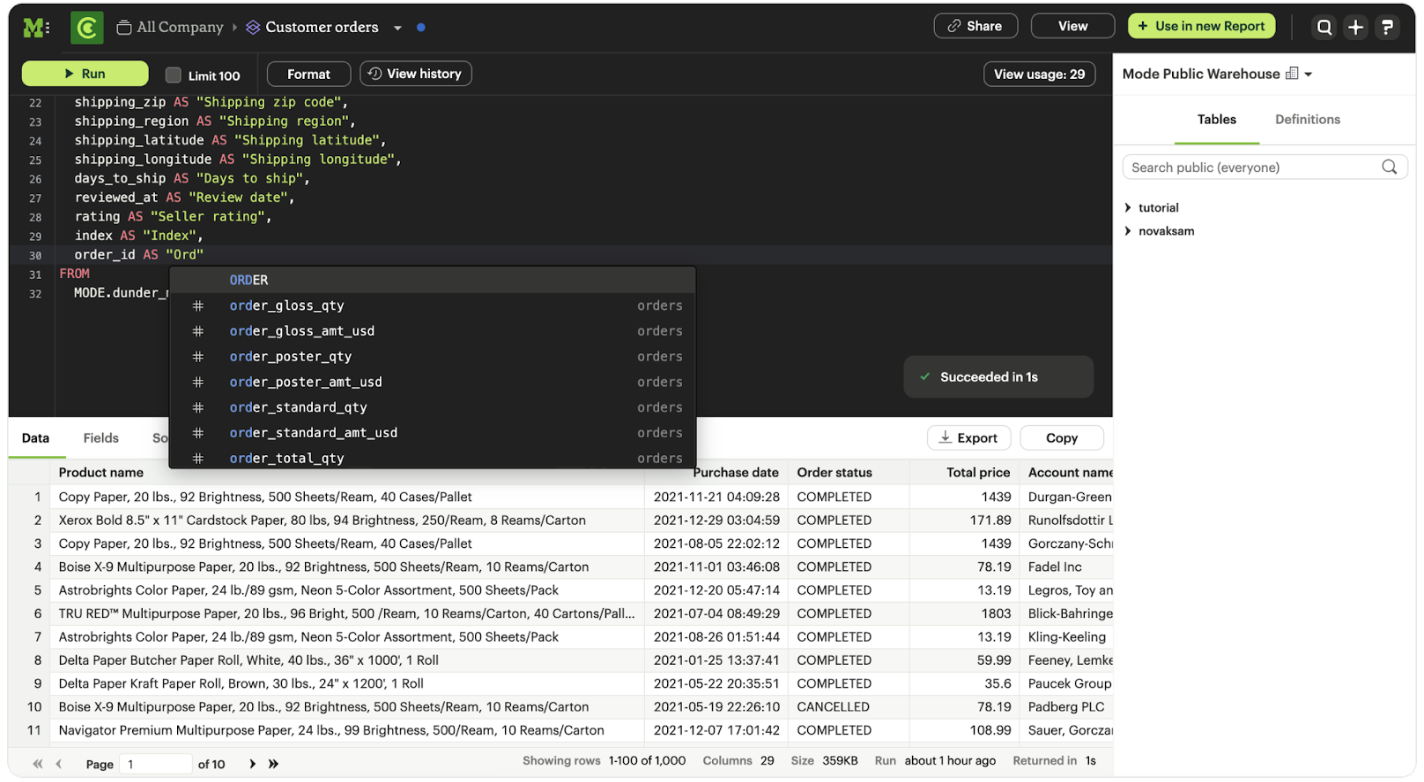1424x782 pixels.
Task: Click the Export button
Action: (968, 438)
